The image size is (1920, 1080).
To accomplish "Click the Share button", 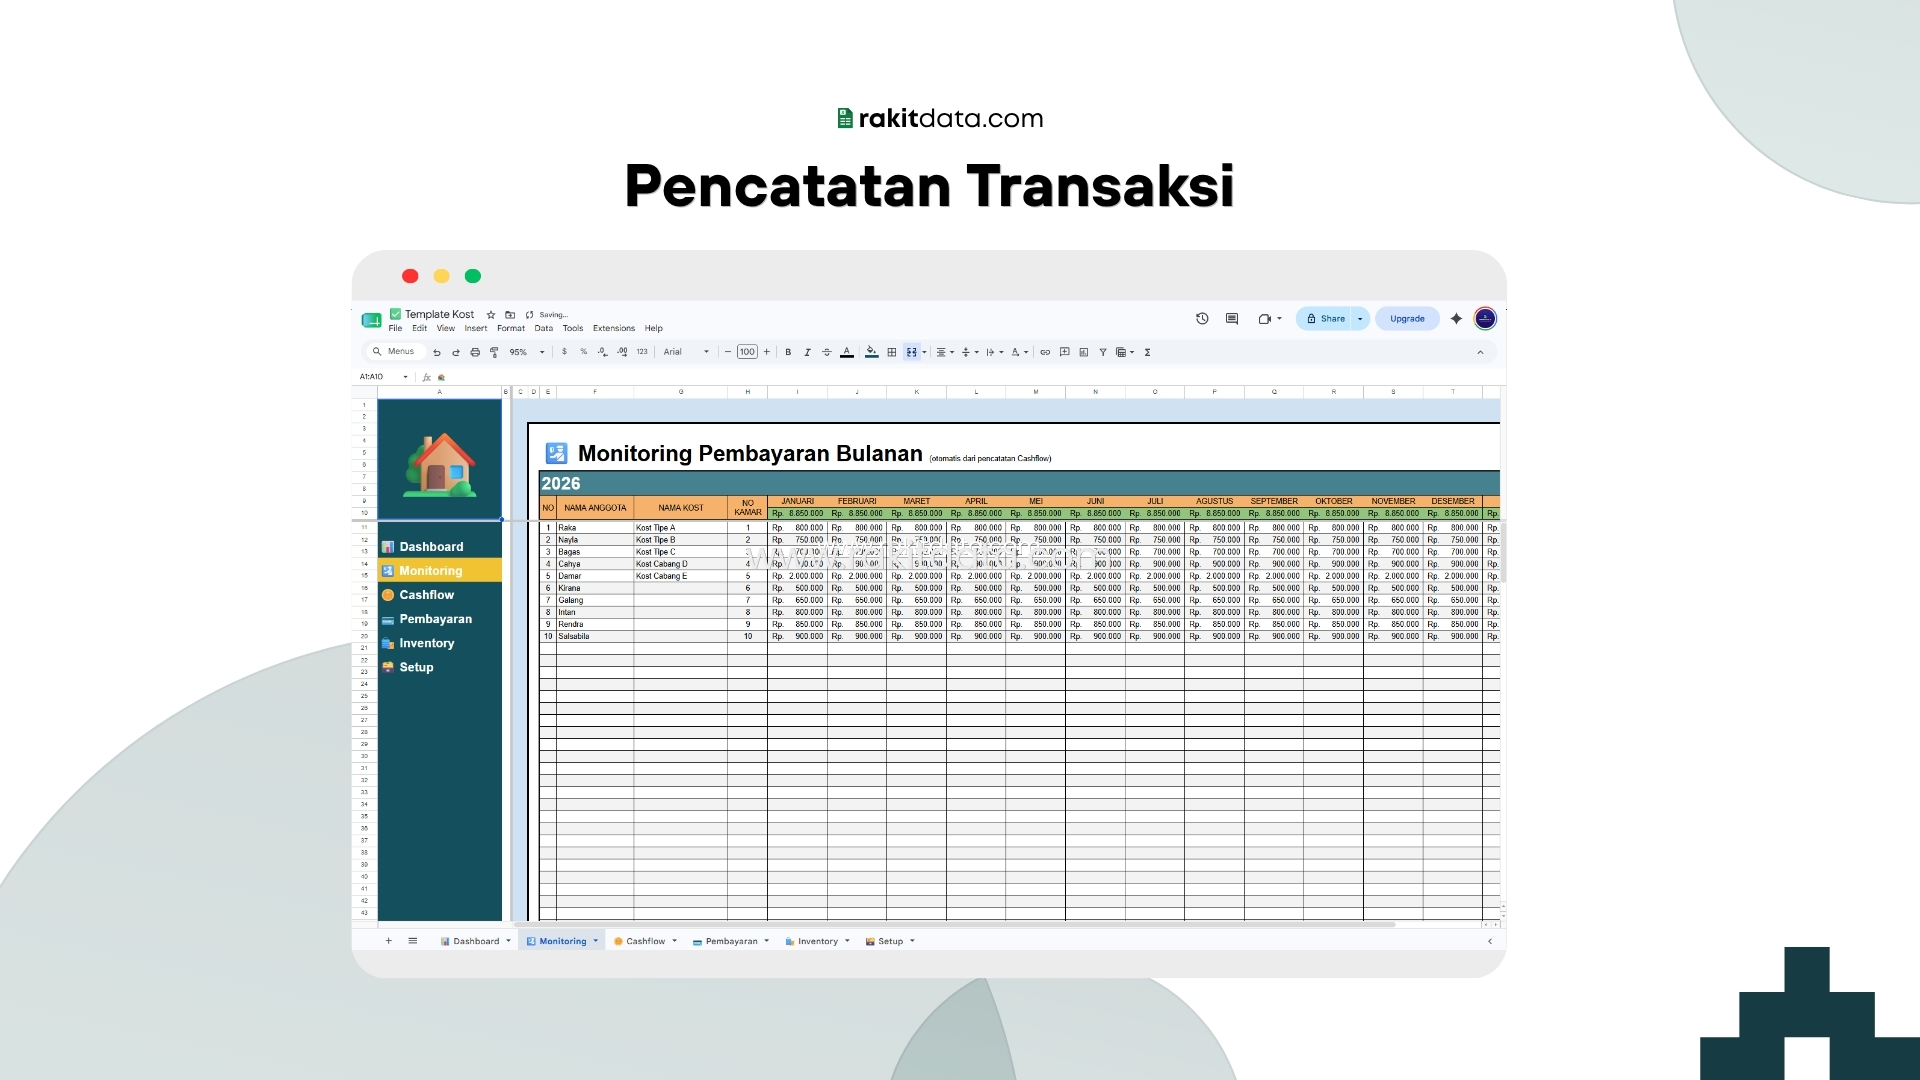I will (x=1325, y=319).
